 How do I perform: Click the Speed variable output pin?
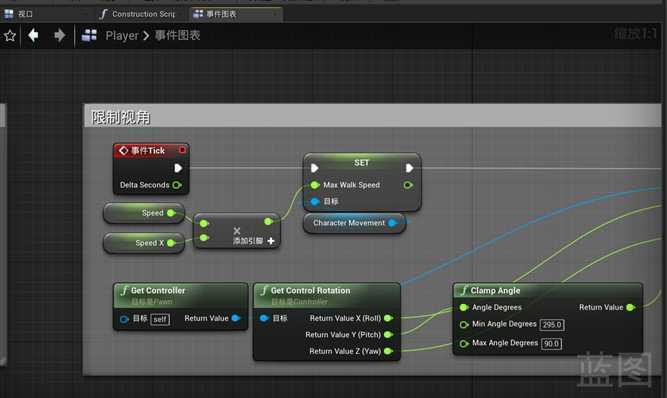171,213
